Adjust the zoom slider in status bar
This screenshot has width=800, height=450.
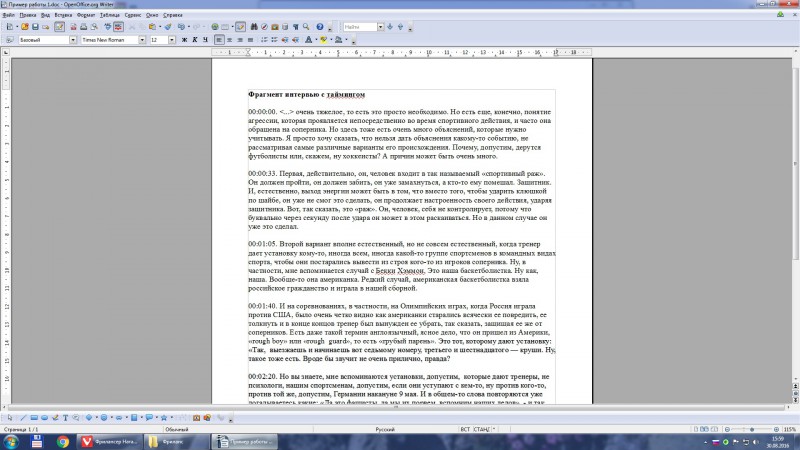(x=752, y=429)
